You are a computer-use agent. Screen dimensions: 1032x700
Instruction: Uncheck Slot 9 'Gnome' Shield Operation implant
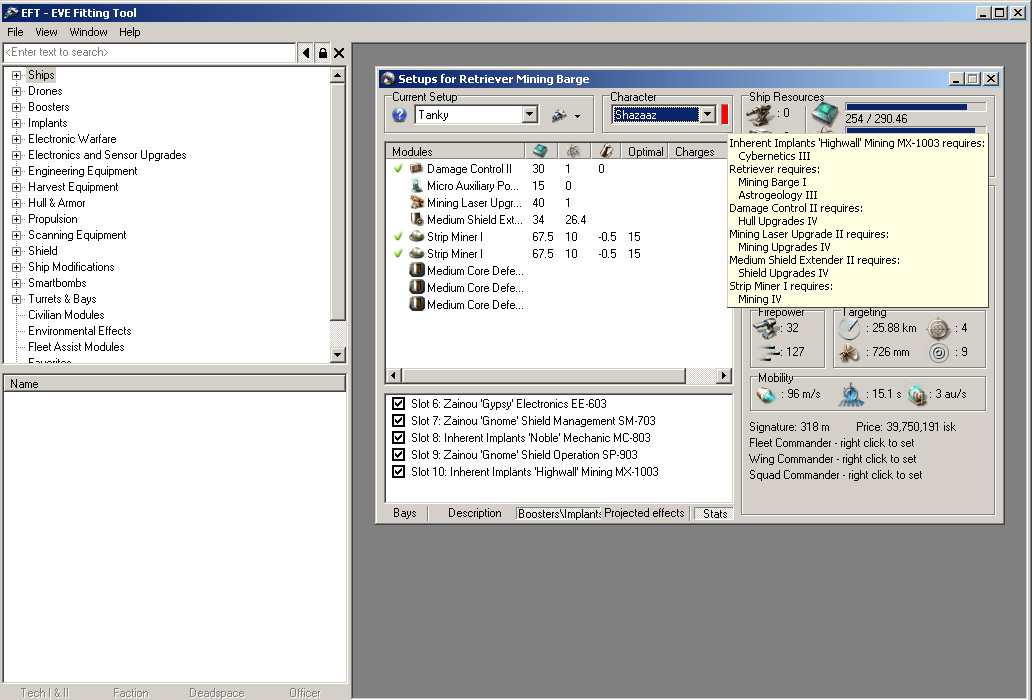tap(398, 455)
